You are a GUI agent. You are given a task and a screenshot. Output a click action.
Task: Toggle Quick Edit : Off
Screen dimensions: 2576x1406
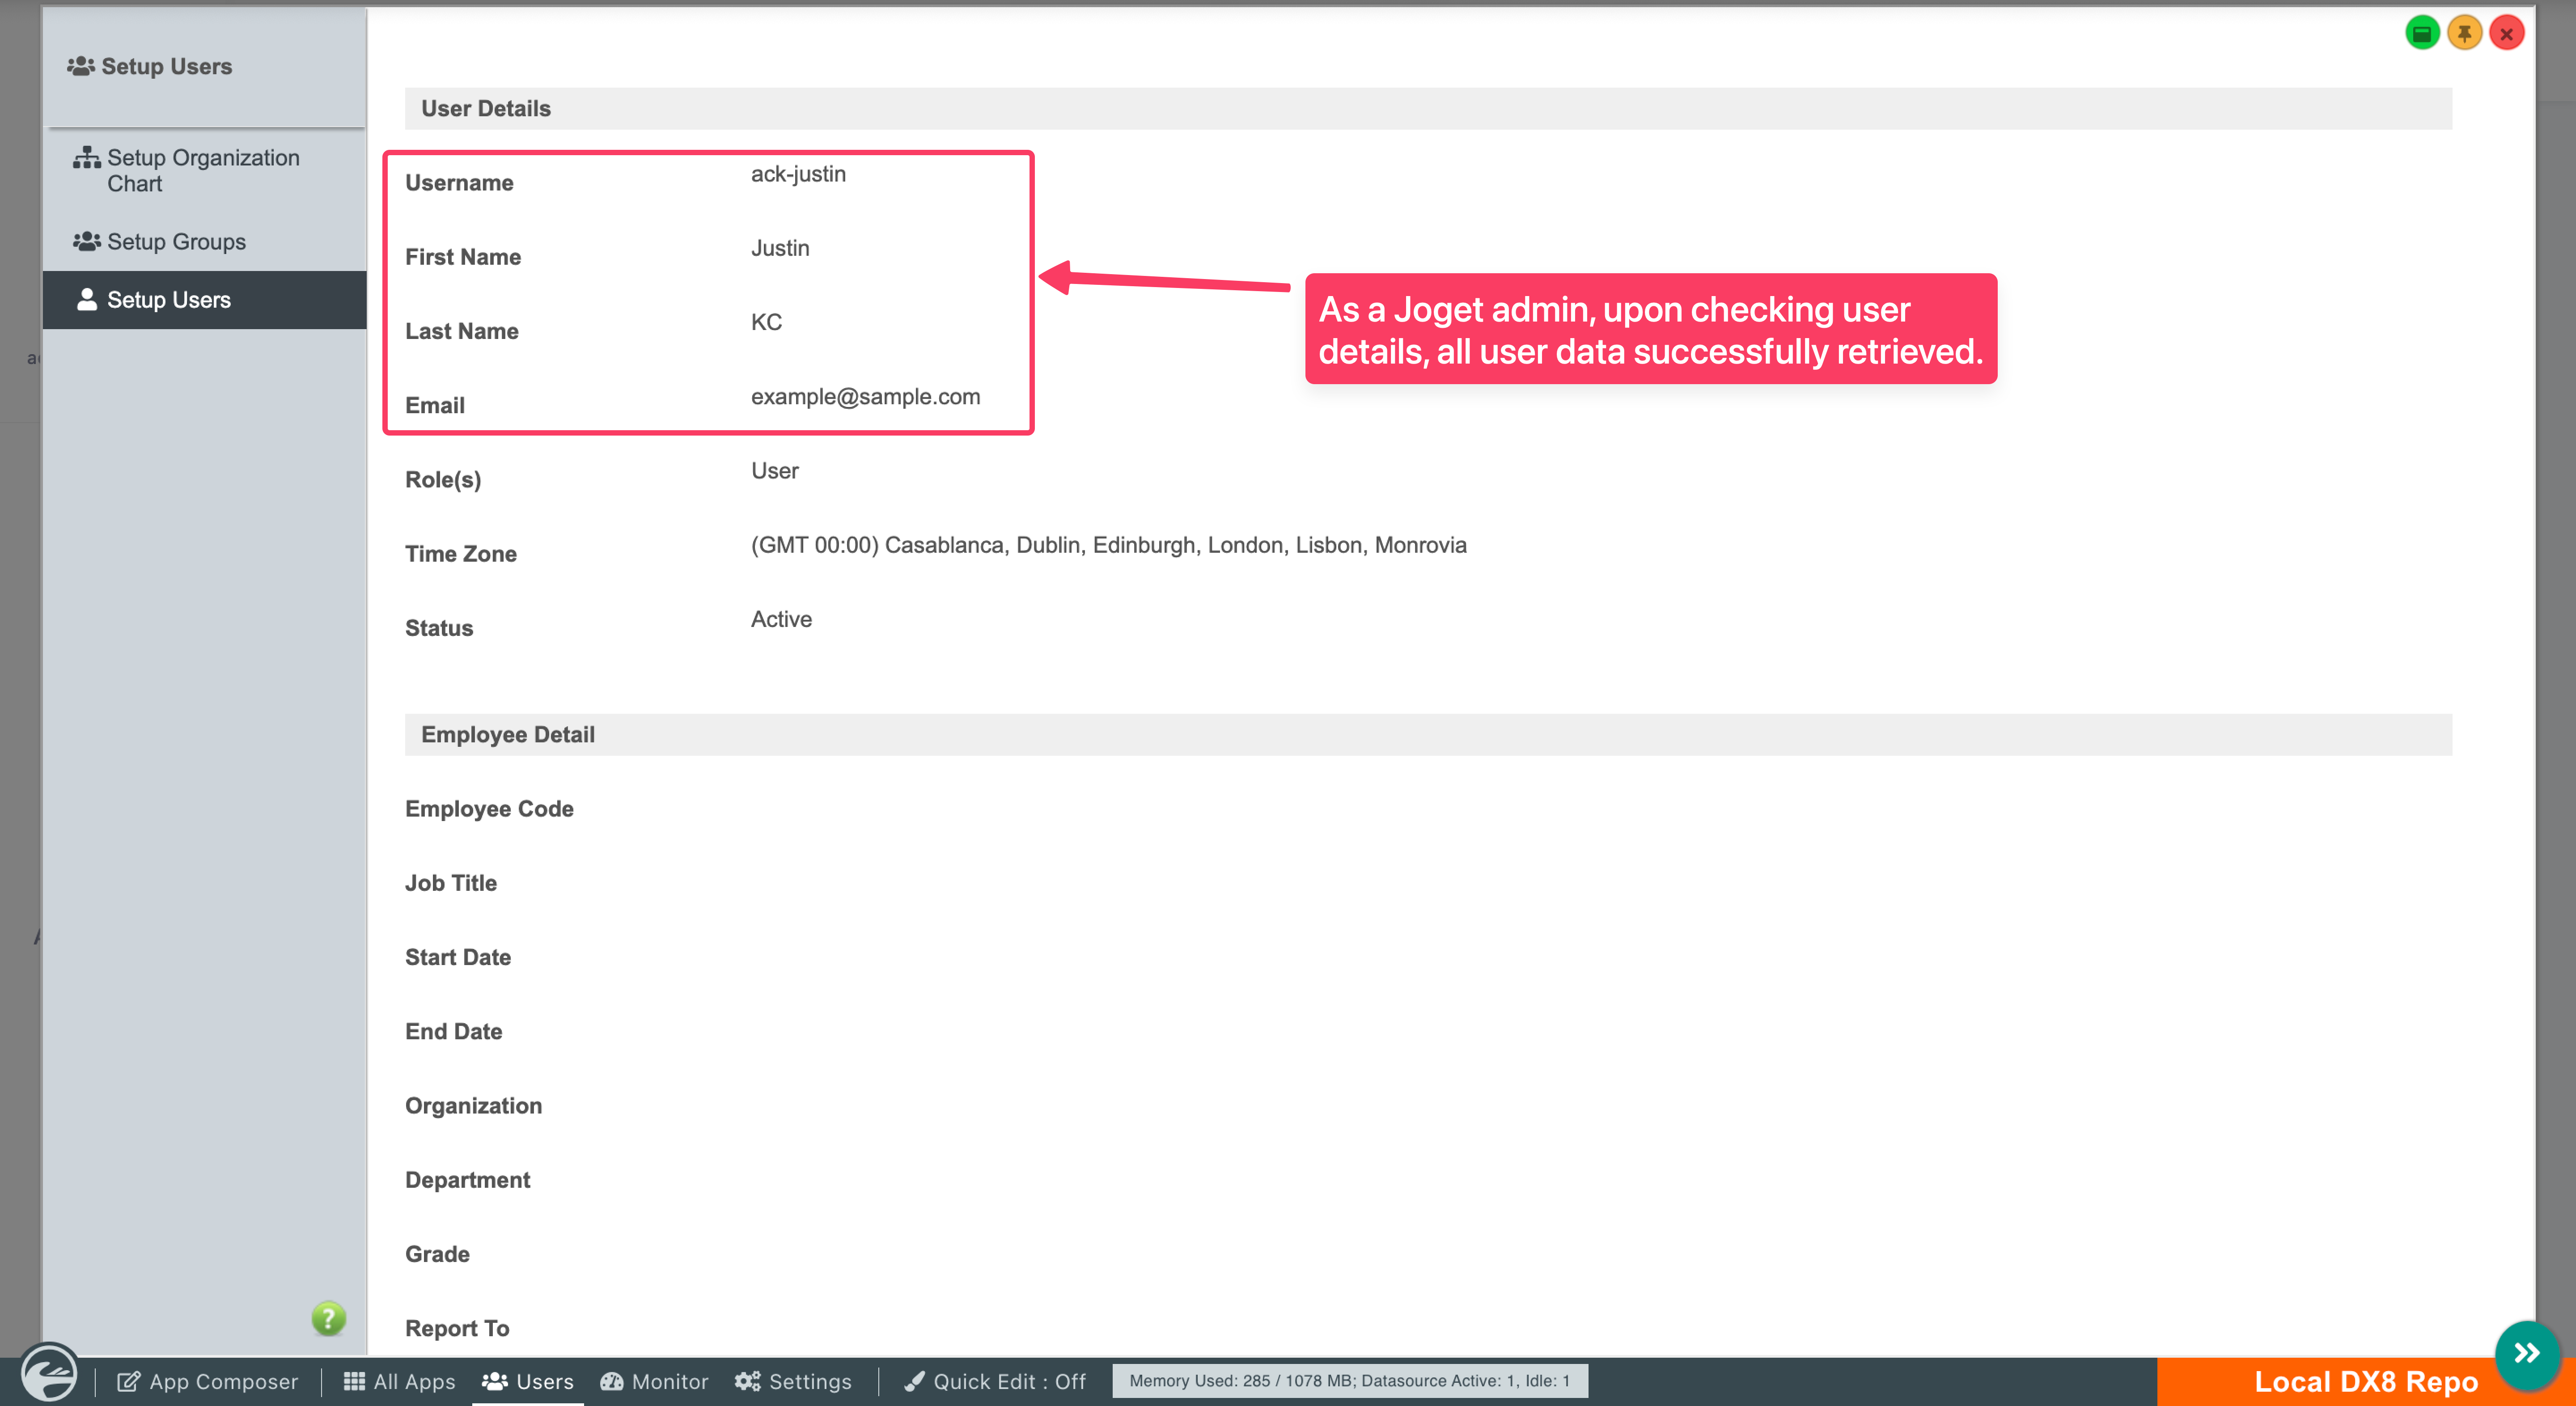[995, 1382]
